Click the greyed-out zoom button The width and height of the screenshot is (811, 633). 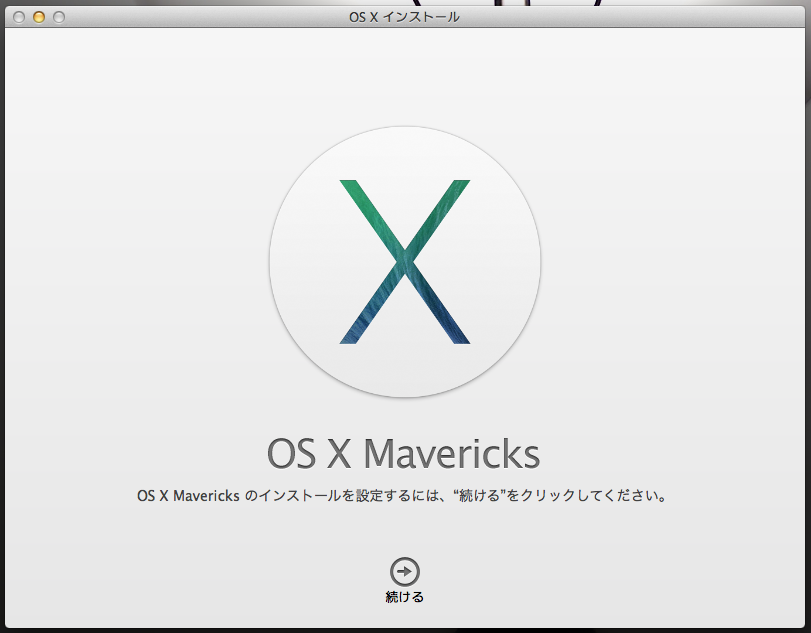pos(59,17)
